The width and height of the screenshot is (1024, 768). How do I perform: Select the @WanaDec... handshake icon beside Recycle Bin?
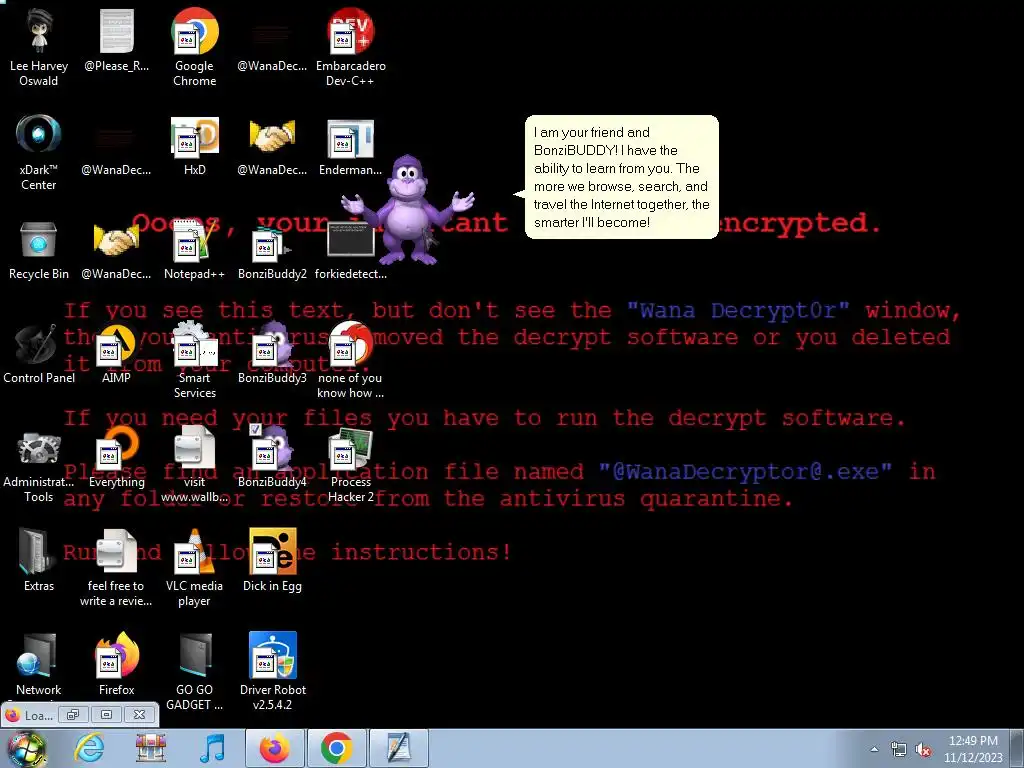coord(116,249)
